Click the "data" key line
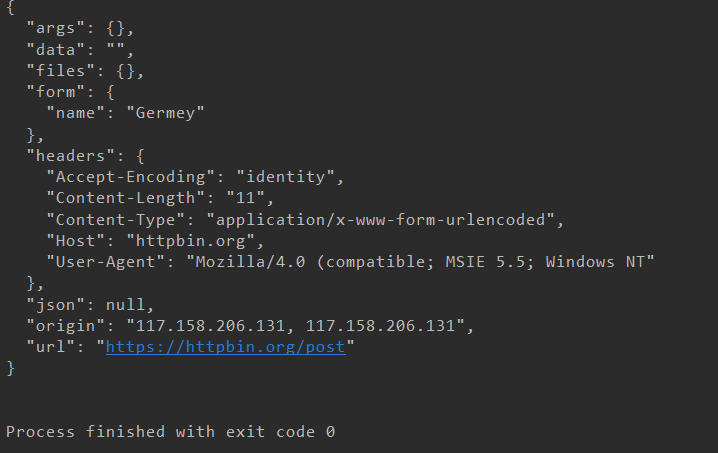The width and height of the screenshot is (718, 453). pos(80,49)
